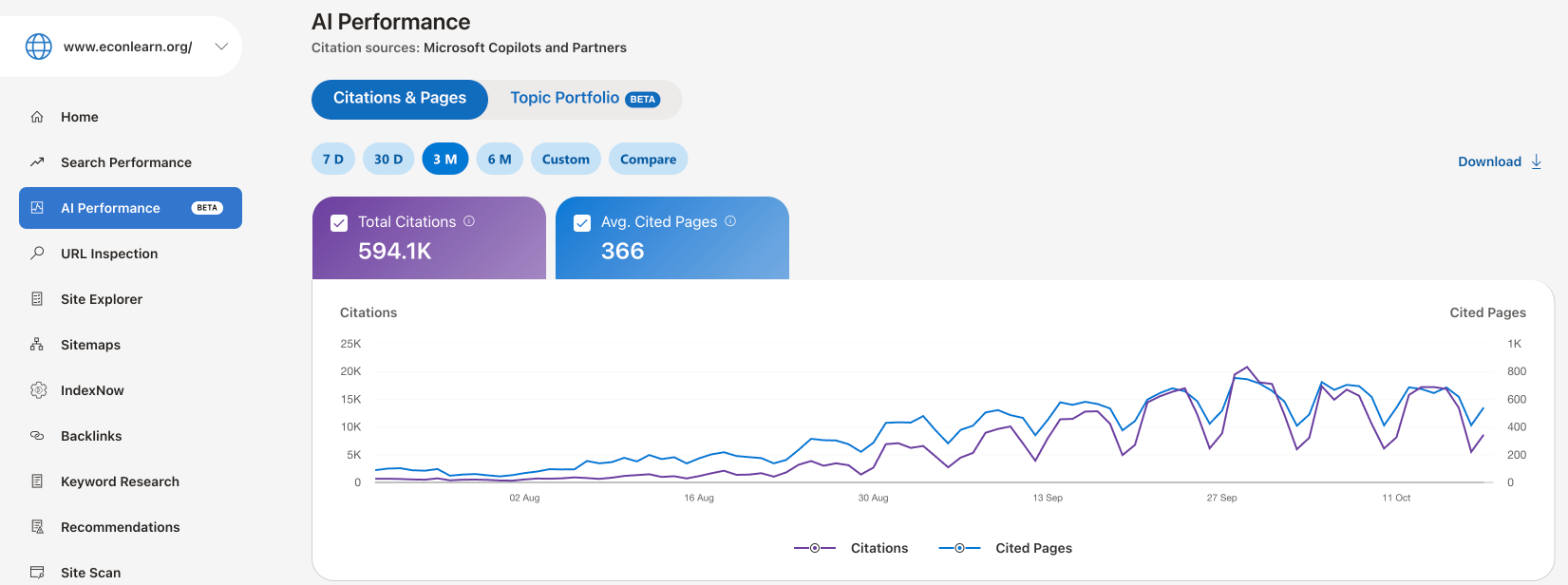Screen dimensions: 1568x585
Task: Click the Compare button
Action: (x=648, y=159)
